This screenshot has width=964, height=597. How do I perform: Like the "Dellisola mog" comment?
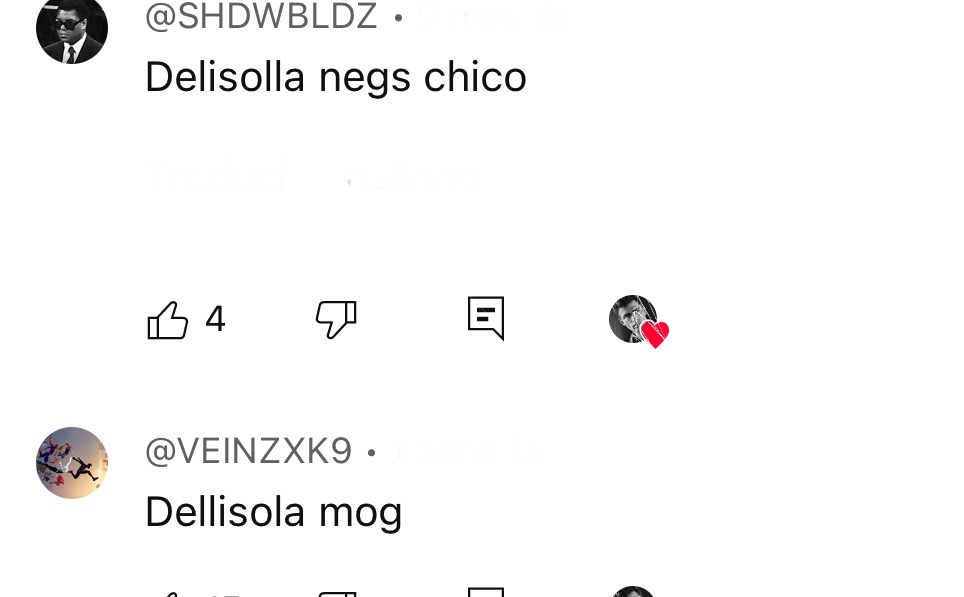coord(167,594)
